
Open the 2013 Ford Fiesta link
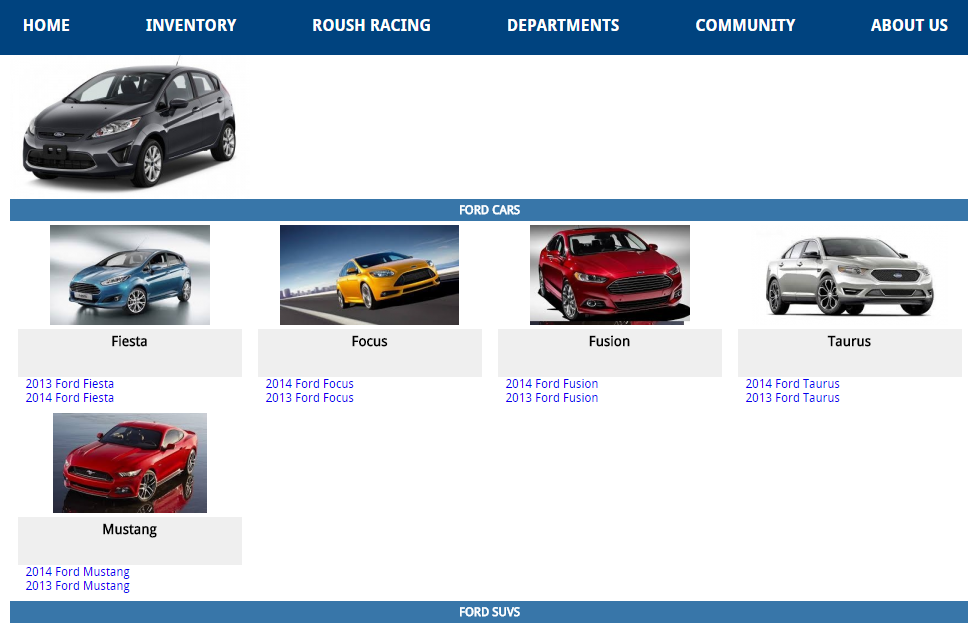pos(70,383)
